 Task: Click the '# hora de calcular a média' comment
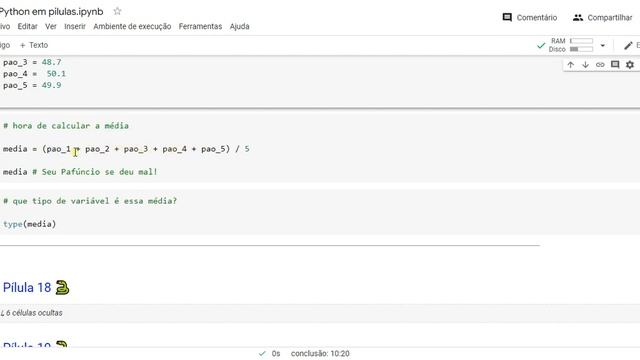[66, 126]
